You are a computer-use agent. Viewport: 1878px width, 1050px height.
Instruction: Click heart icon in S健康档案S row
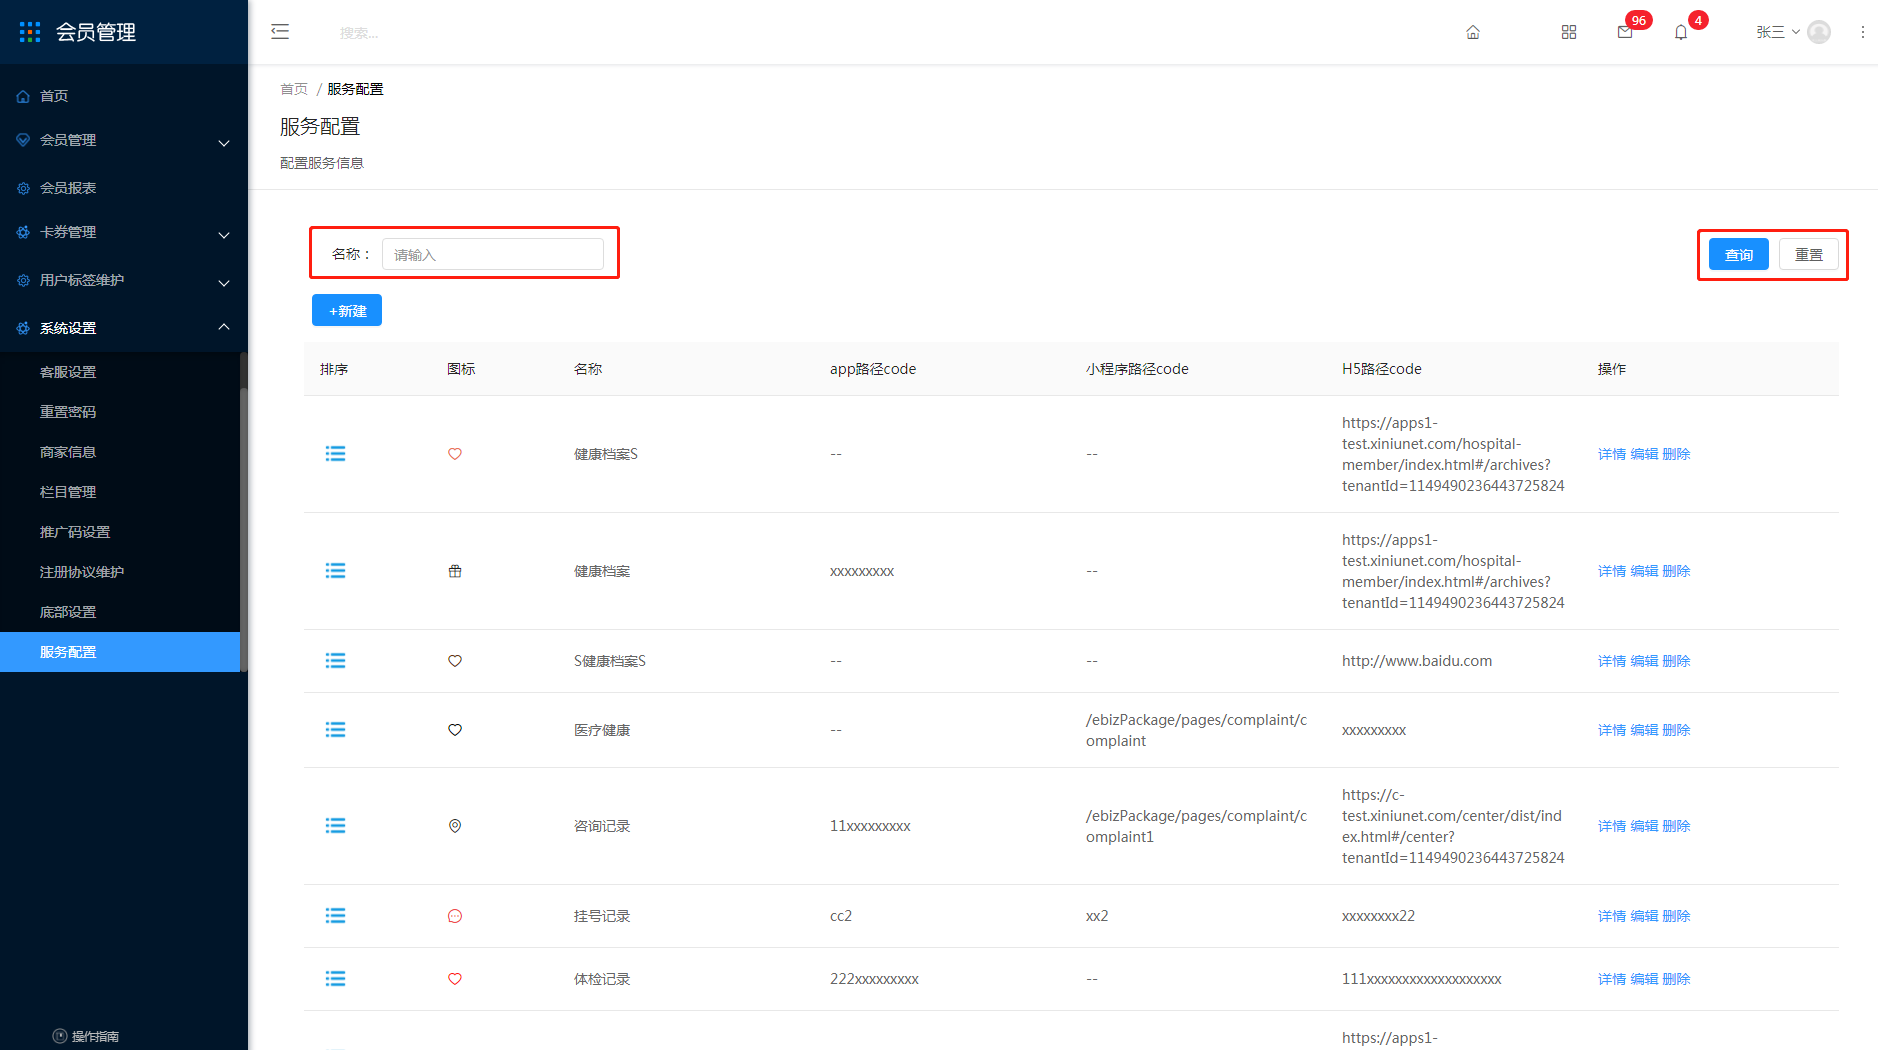coord(455,661)
